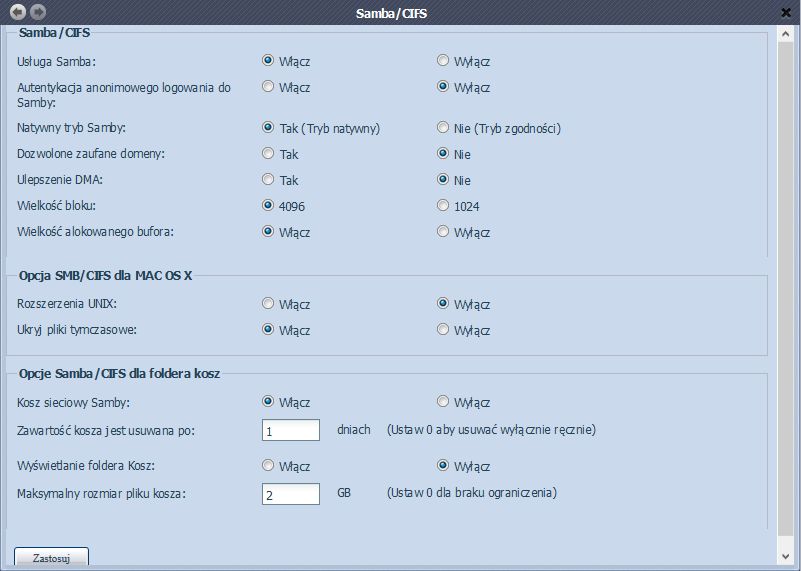Choose block size 4096

pos(268,205)
